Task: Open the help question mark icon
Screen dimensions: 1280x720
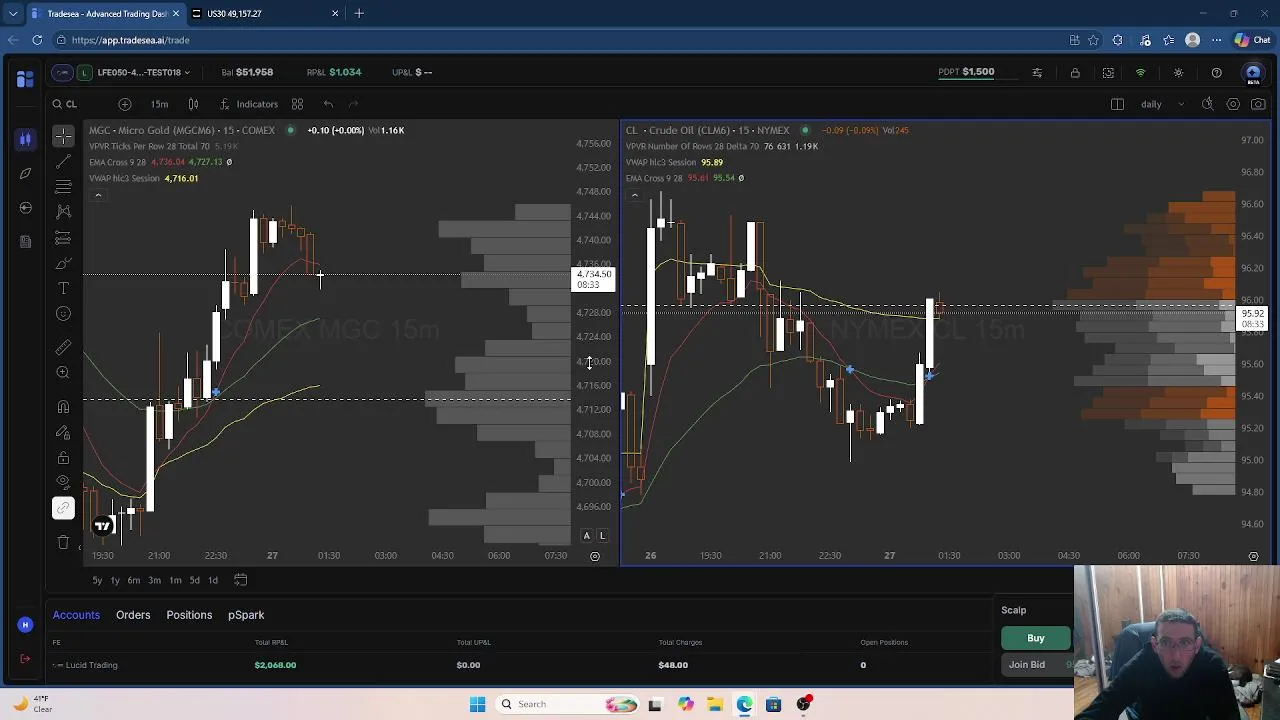Action: (x=1216, y=72)
